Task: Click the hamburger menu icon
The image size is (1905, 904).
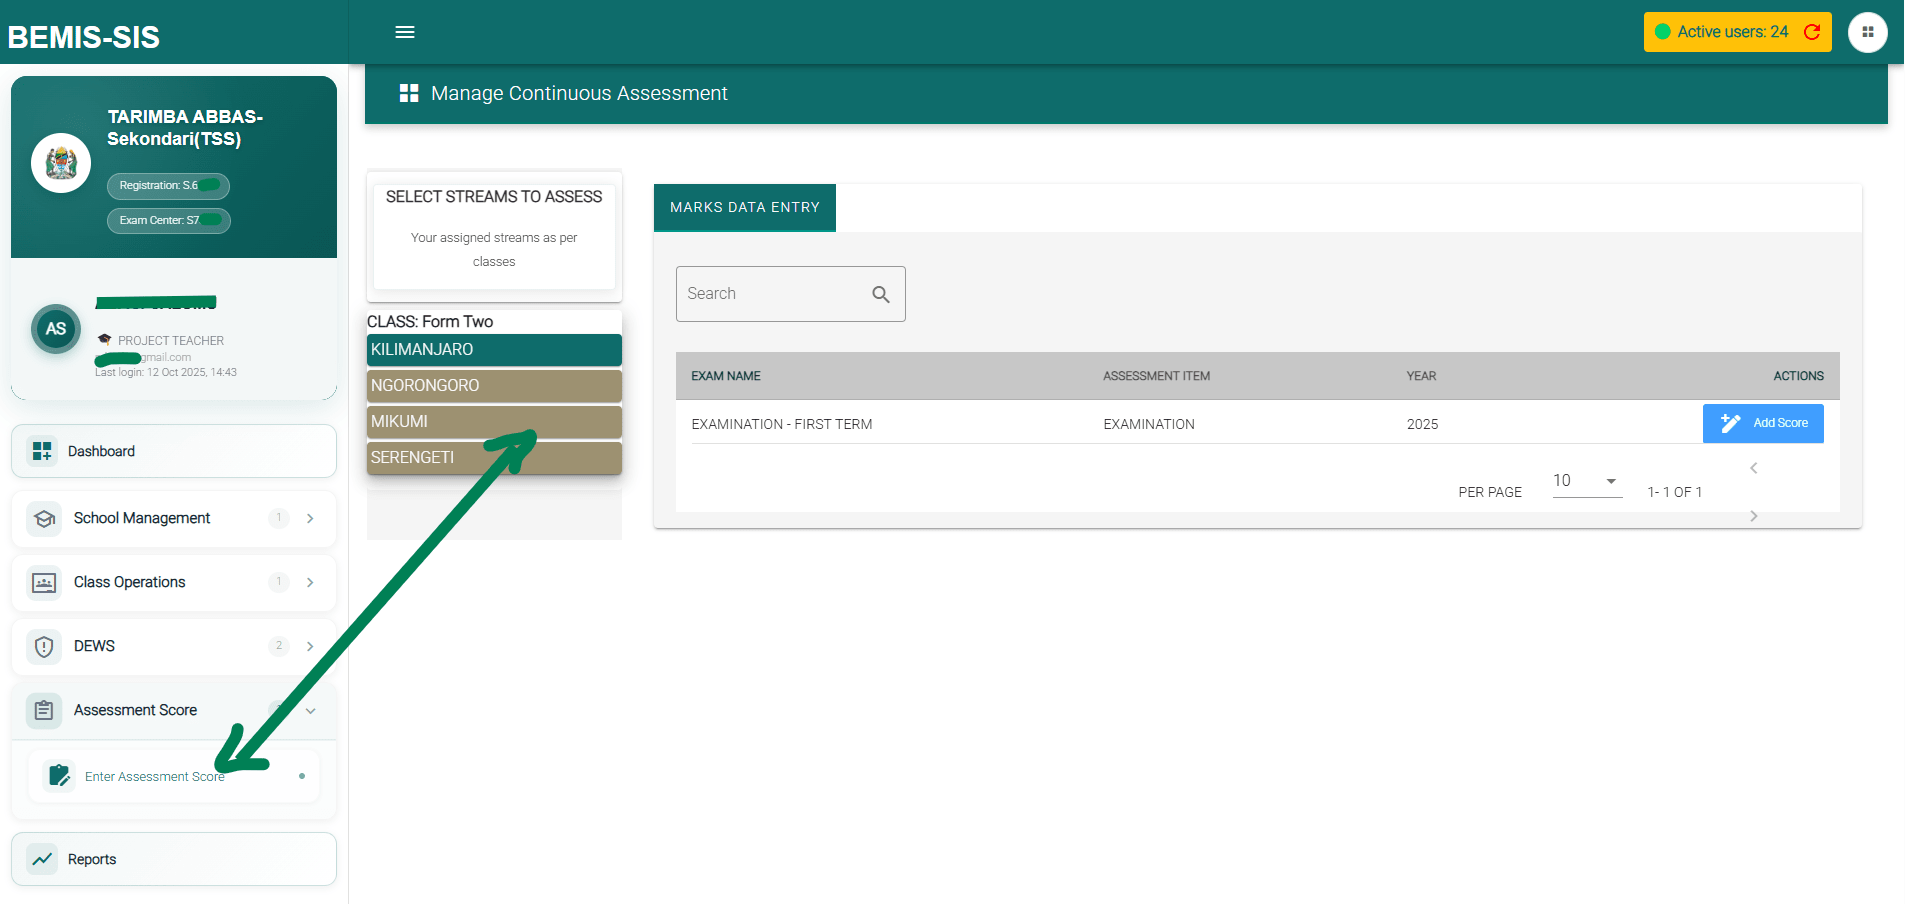Action: (405, 32)
